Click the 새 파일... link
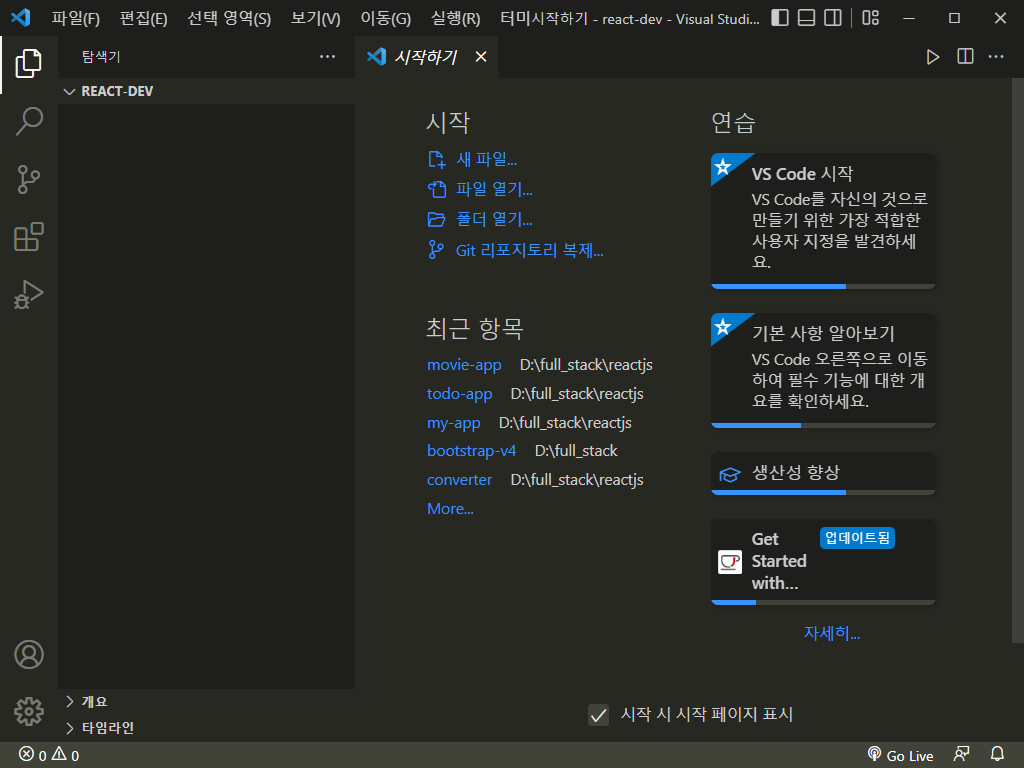The image size is (1024, 768). click(x=473, y=159)
